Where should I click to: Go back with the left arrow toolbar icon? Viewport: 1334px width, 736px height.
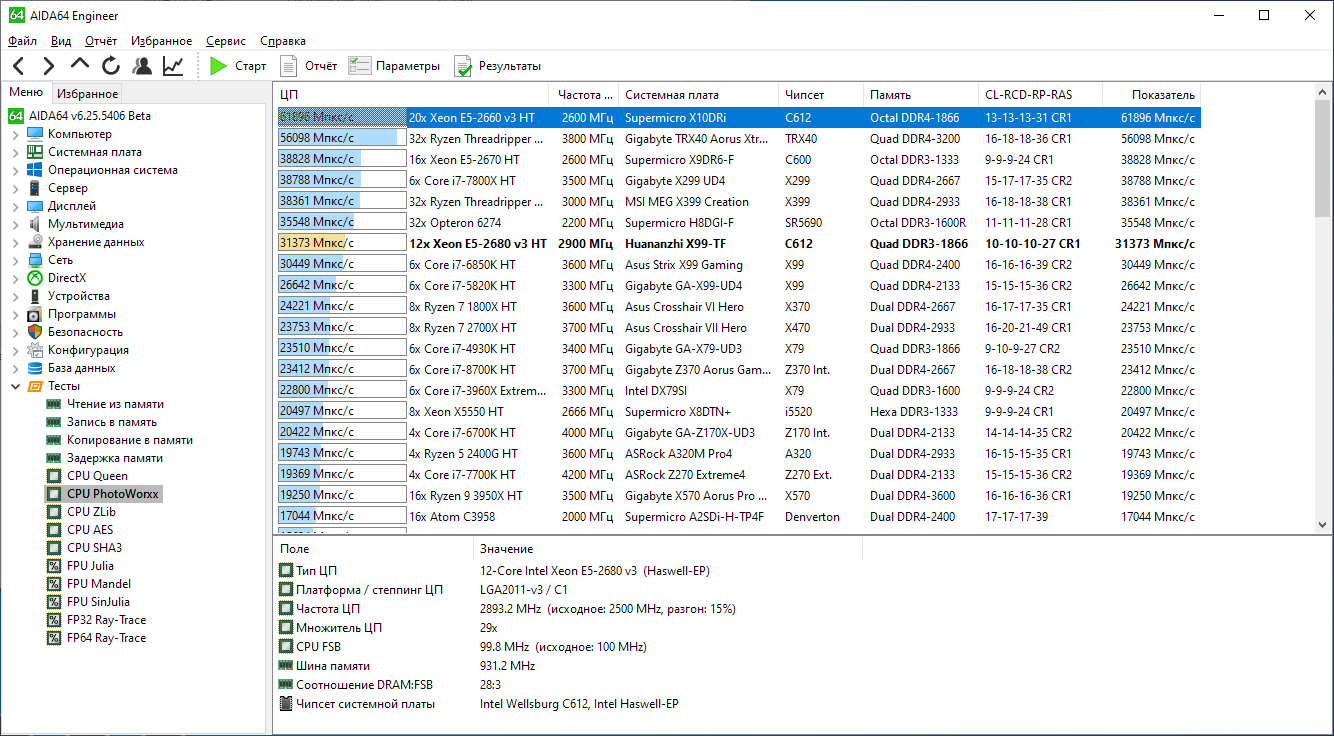(19, 66)
